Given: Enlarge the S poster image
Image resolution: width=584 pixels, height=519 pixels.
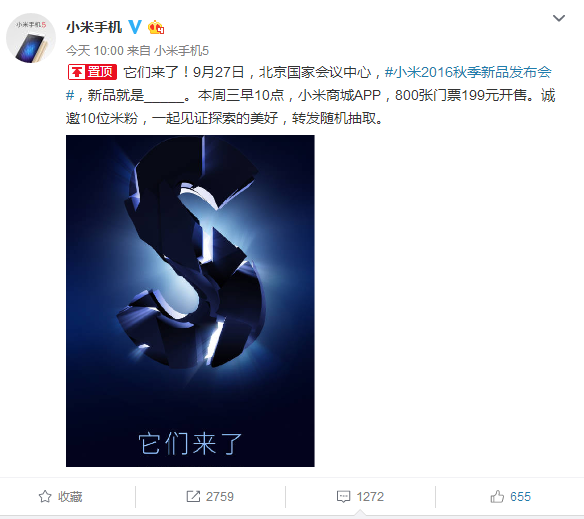Looking at the screenshot, I should click(x=190, y=301).
